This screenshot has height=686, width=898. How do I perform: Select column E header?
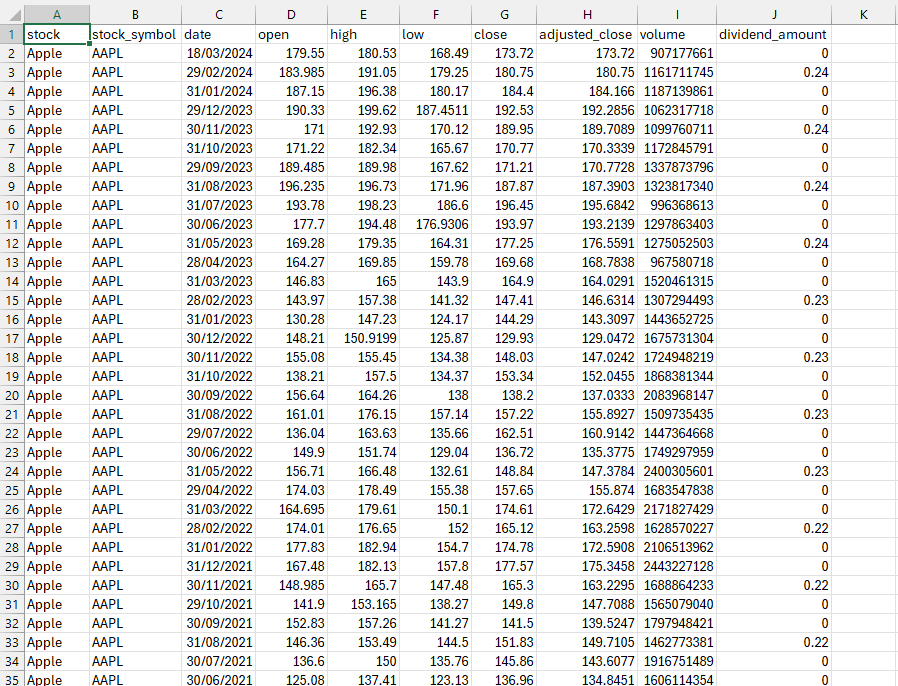(x=364, y=15)
